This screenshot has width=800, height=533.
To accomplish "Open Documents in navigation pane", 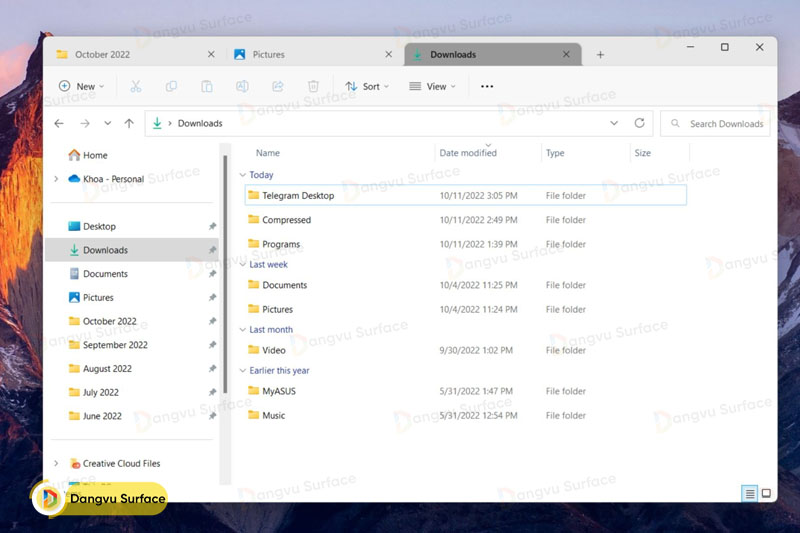I will 98,274.
